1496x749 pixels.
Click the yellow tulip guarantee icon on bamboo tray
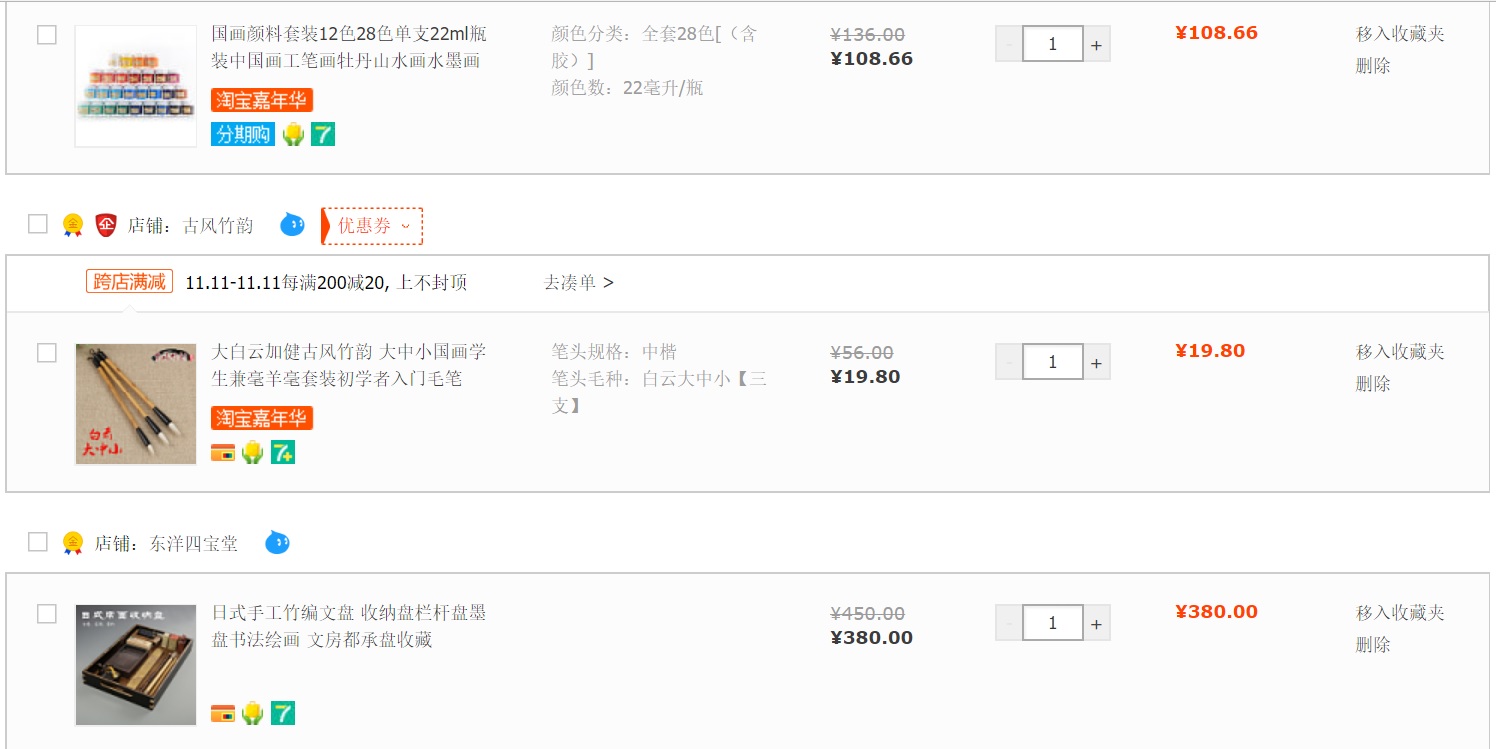[x=253, y=713]
